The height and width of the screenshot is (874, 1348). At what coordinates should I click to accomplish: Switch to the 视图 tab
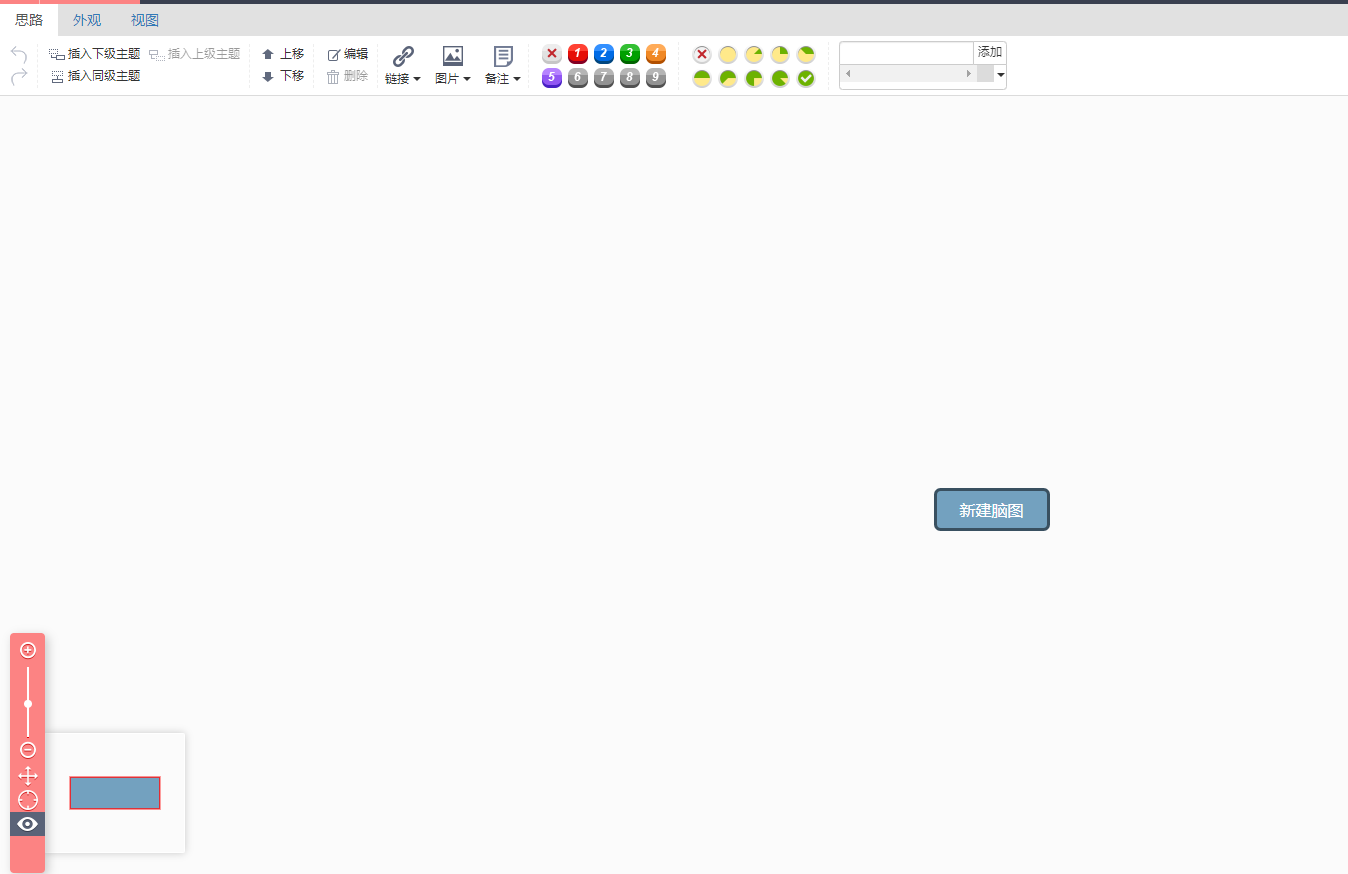pos(145,20)
